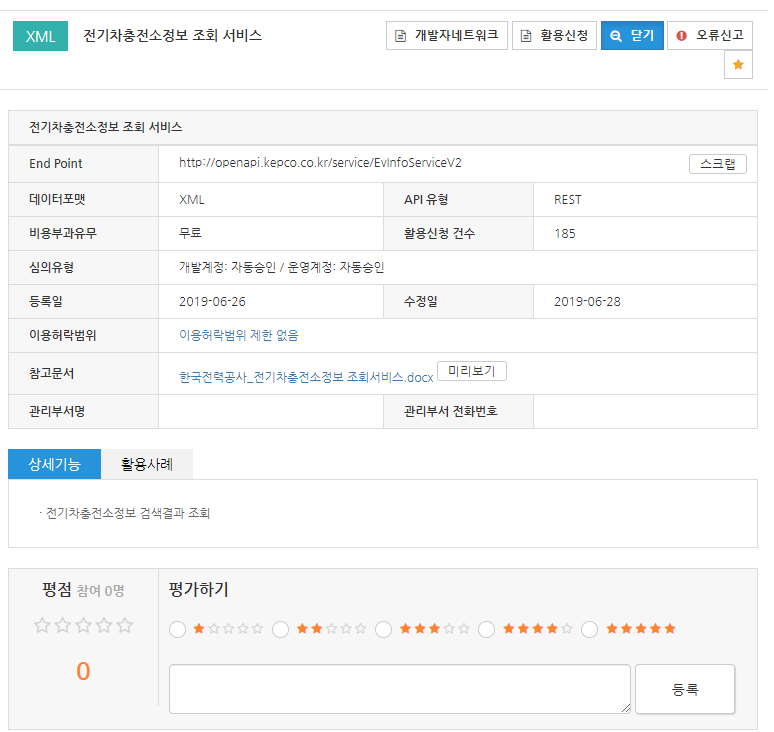774x732 pixels.
Task: Click the 비용부과유무 value 무료
Action: [x=192, y=235]
